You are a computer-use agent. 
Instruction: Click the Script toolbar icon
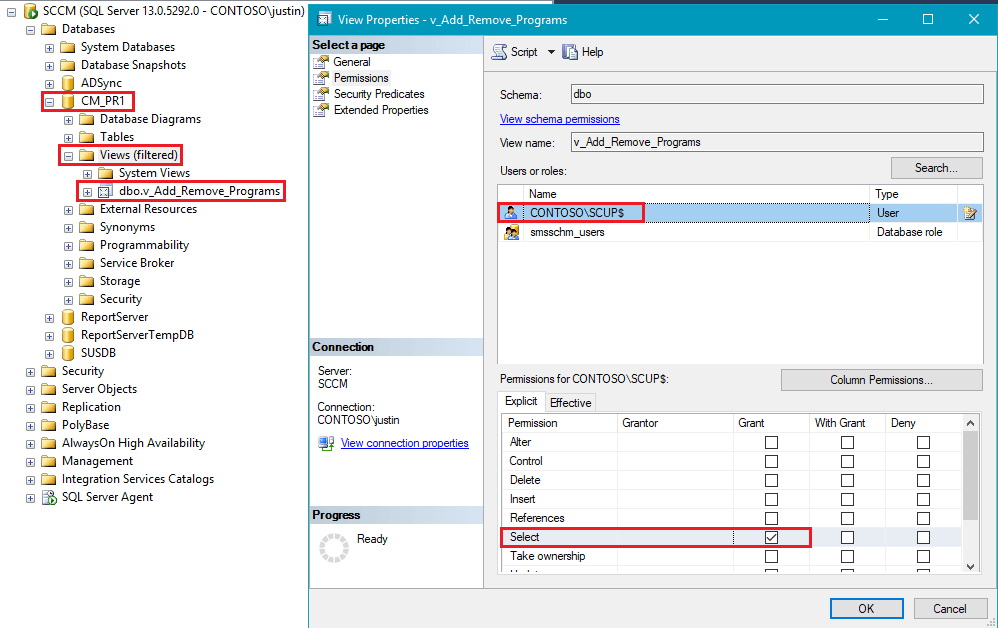(500, 52)
